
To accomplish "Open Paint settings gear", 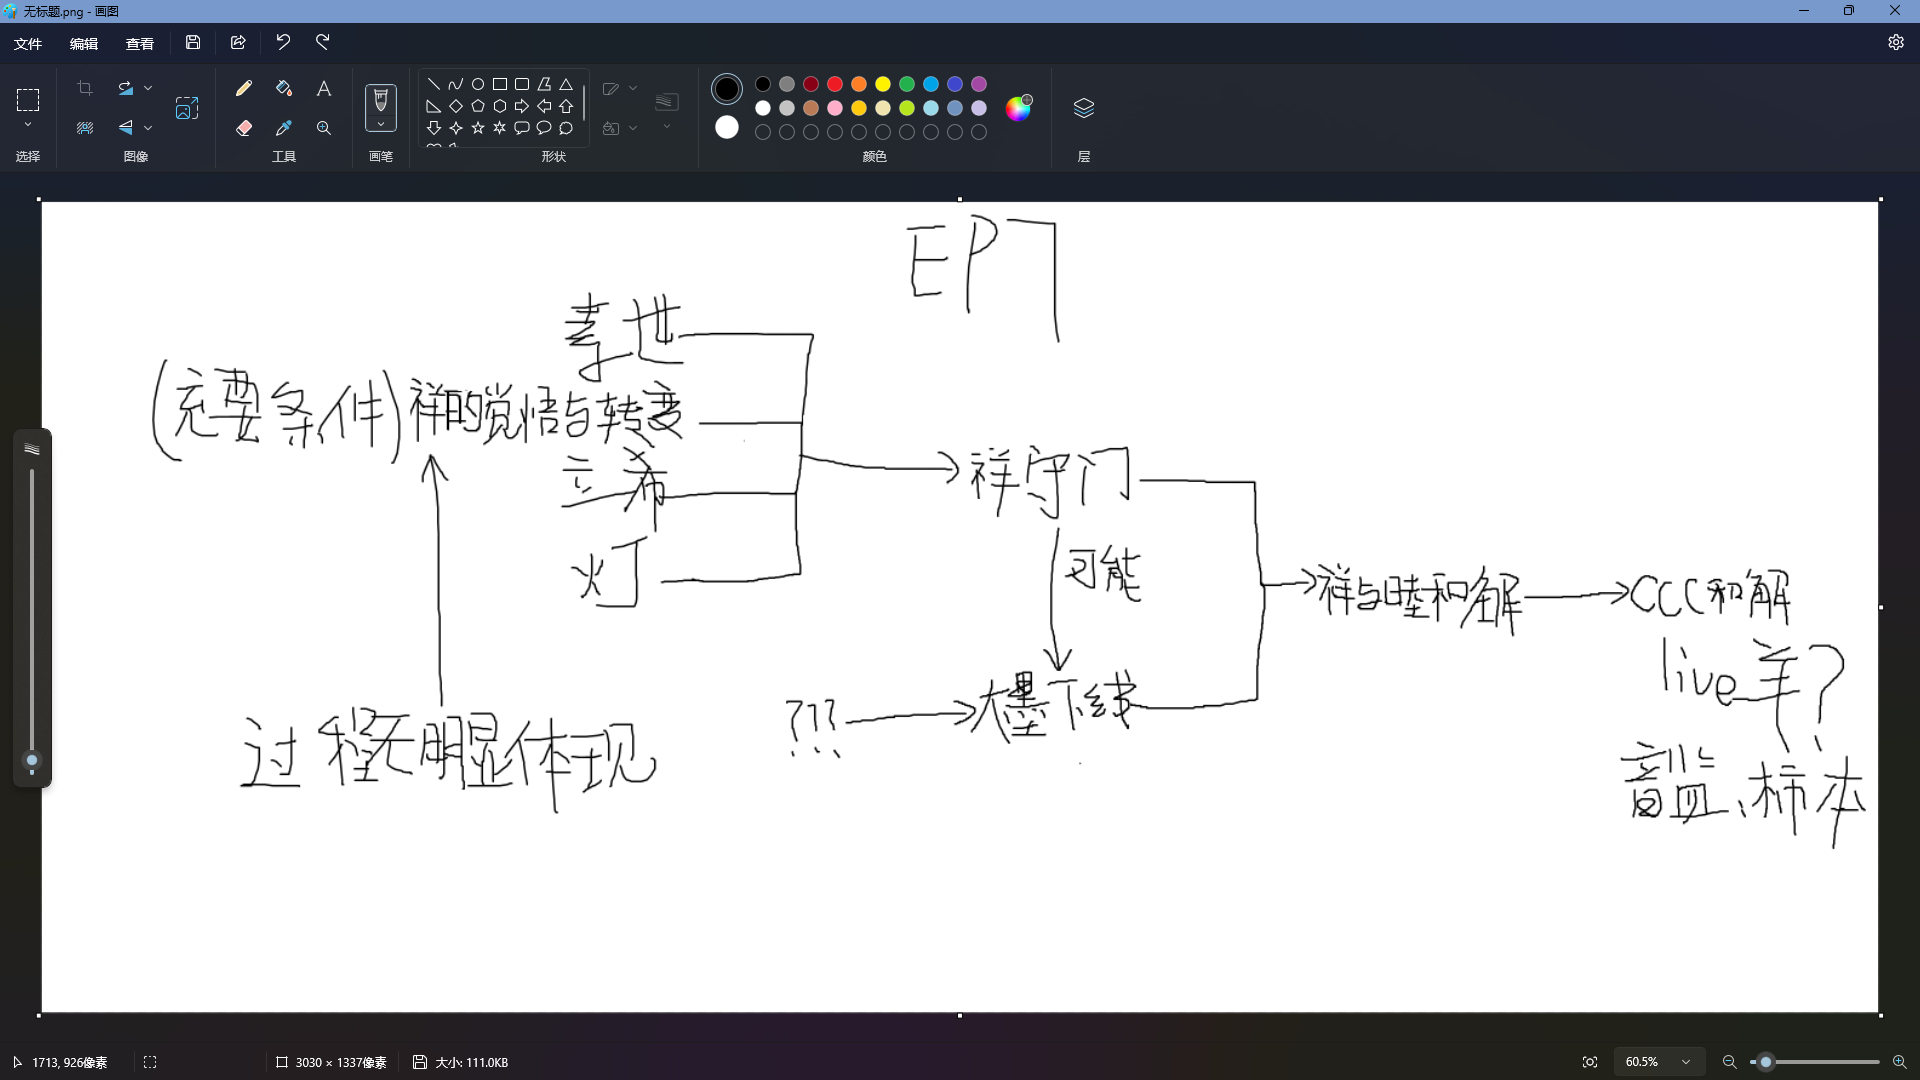I will pyautogui.click(x=1896, y=42).
